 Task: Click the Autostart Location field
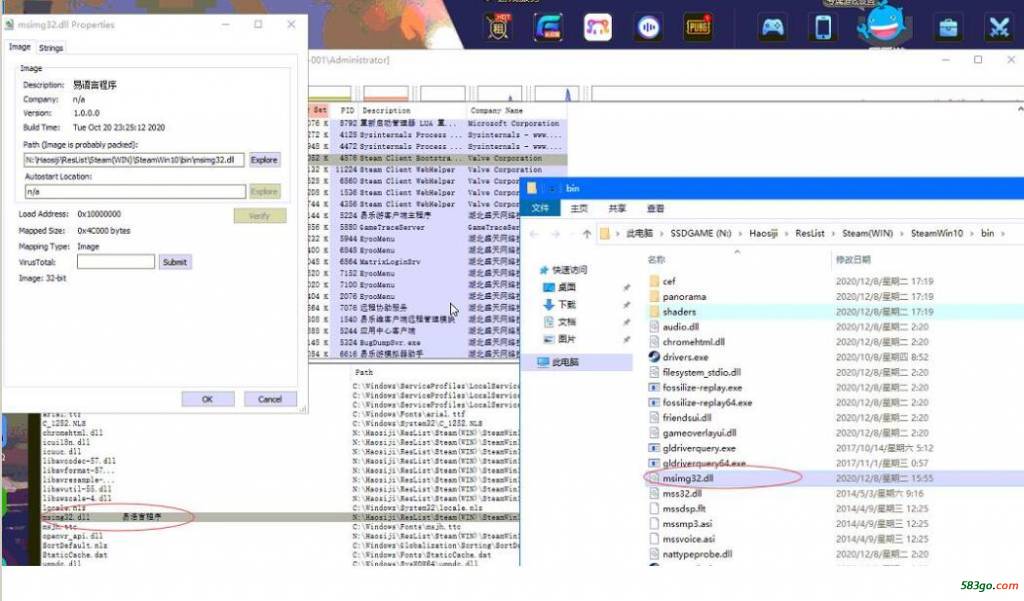coord(135,191)
